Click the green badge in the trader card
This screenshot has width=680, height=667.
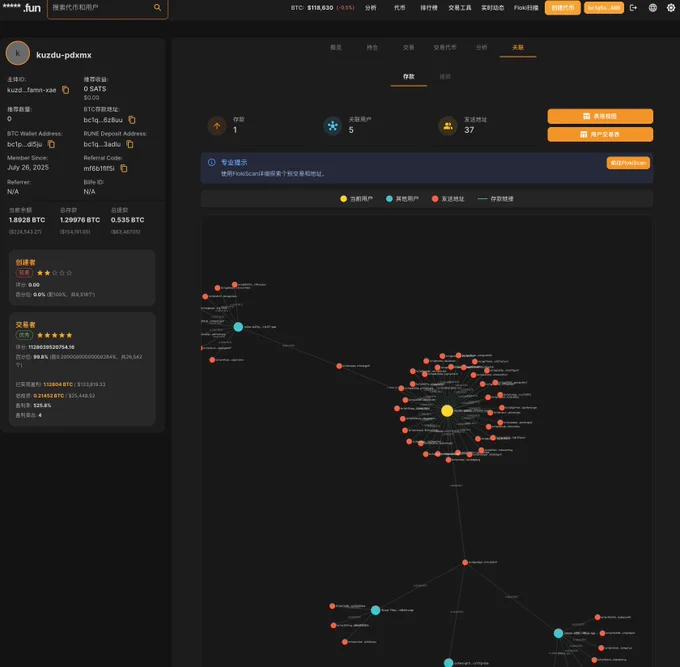[24, 335]
